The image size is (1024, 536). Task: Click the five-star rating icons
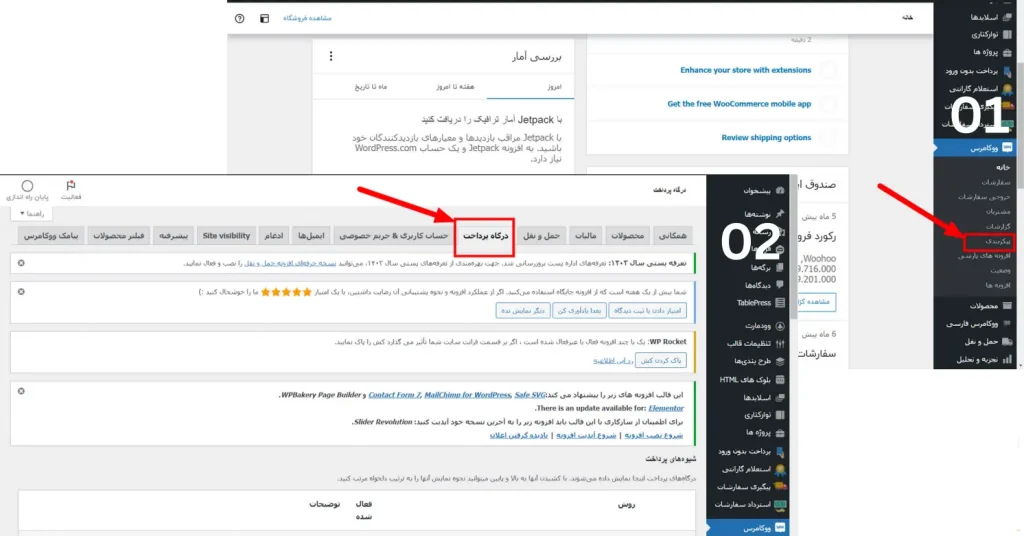click(286, 292)
